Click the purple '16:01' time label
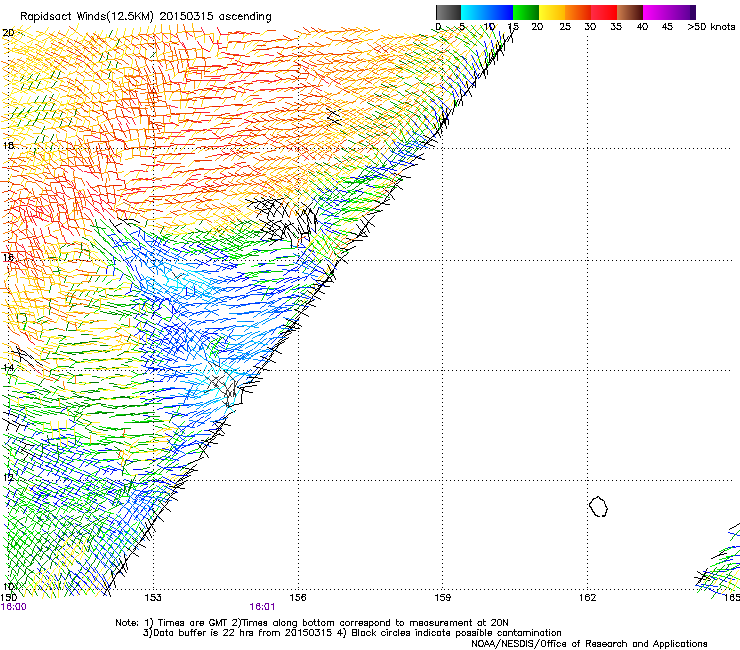The image size is (740, 650). pyautogui.click(x=262, y=607)
